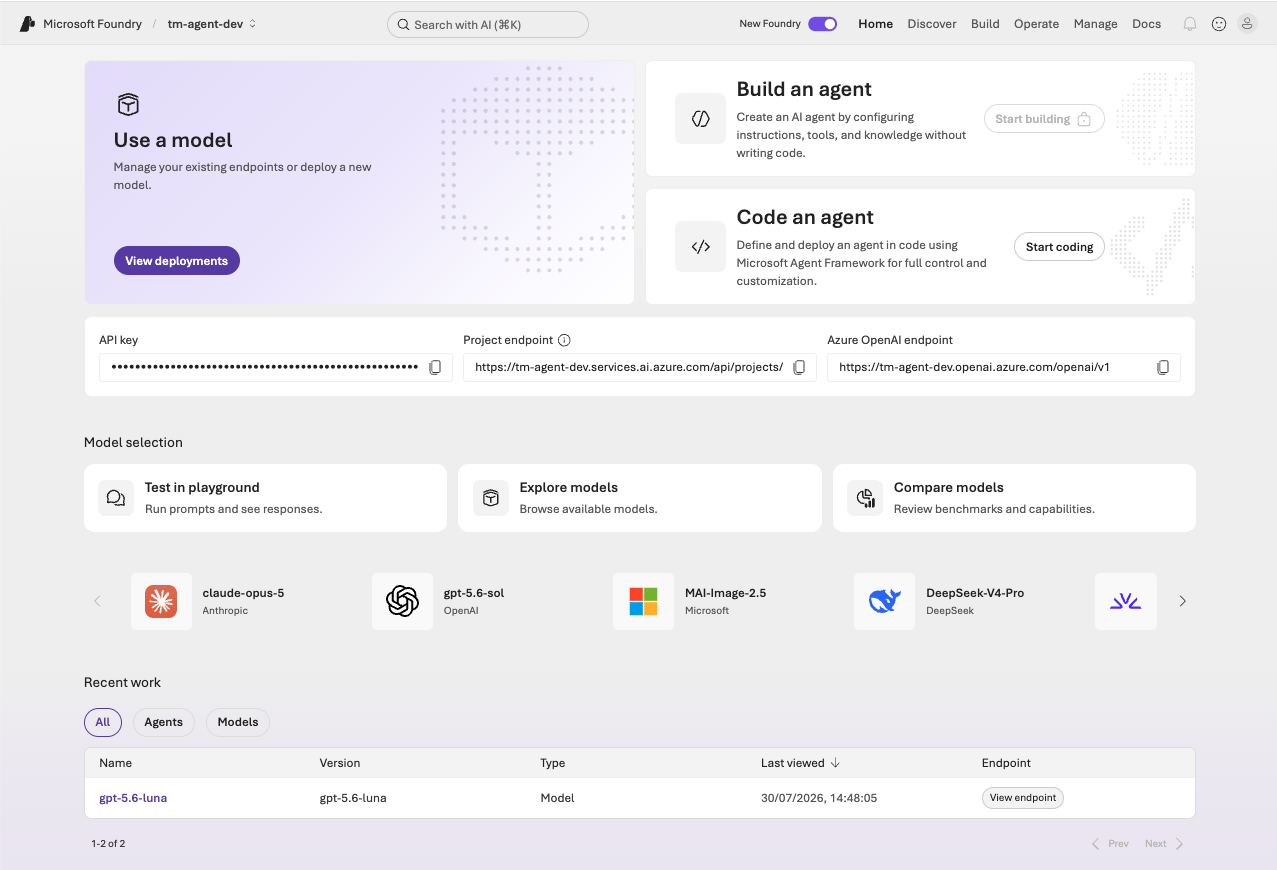Show next models with right chevron
This screenshot has width=1277, height=870.
tap(1183, 601)
